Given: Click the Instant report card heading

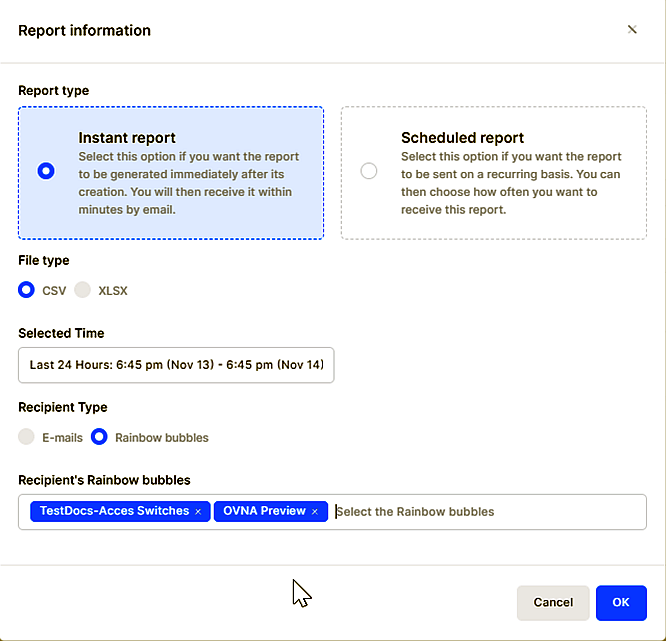Looking at the screenshot, I should pos(127,138).
